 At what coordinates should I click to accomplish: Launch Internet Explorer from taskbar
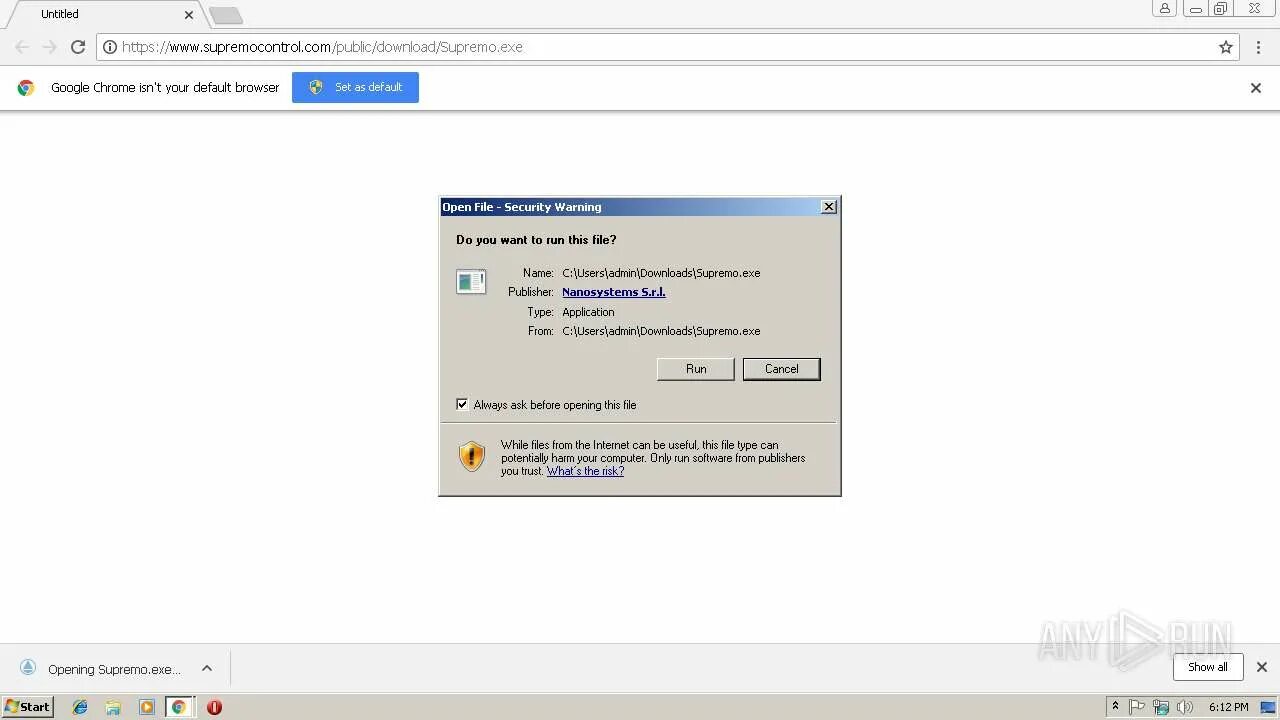(x=80, y=707)
